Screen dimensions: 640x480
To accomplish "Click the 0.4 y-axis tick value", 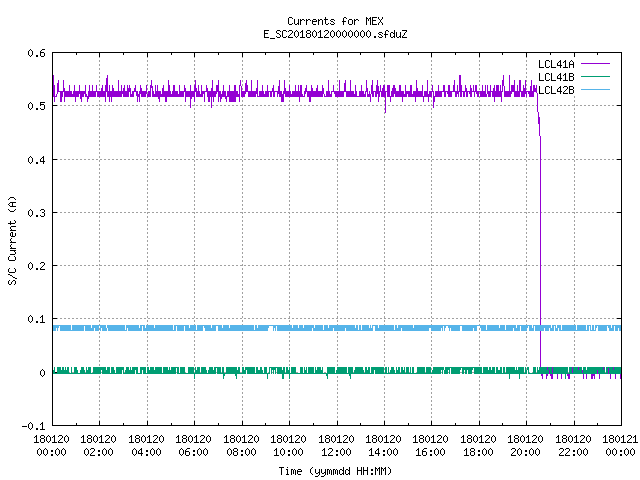I will [36, 160].
